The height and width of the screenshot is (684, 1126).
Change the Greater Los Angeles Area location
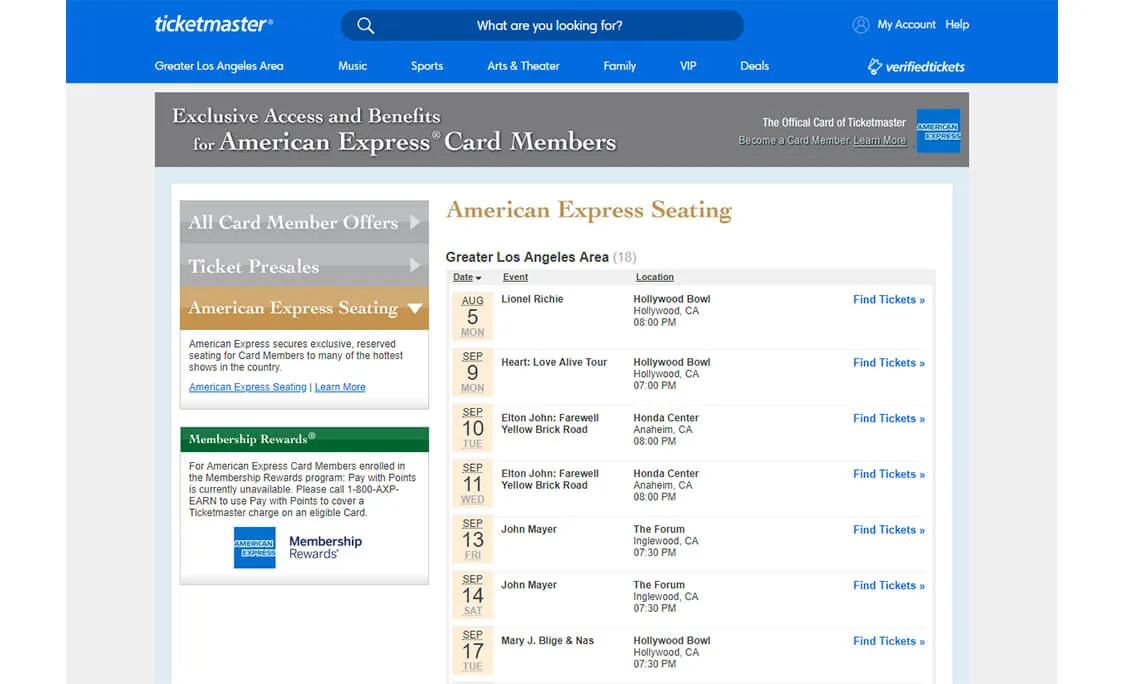pos(219,66)
